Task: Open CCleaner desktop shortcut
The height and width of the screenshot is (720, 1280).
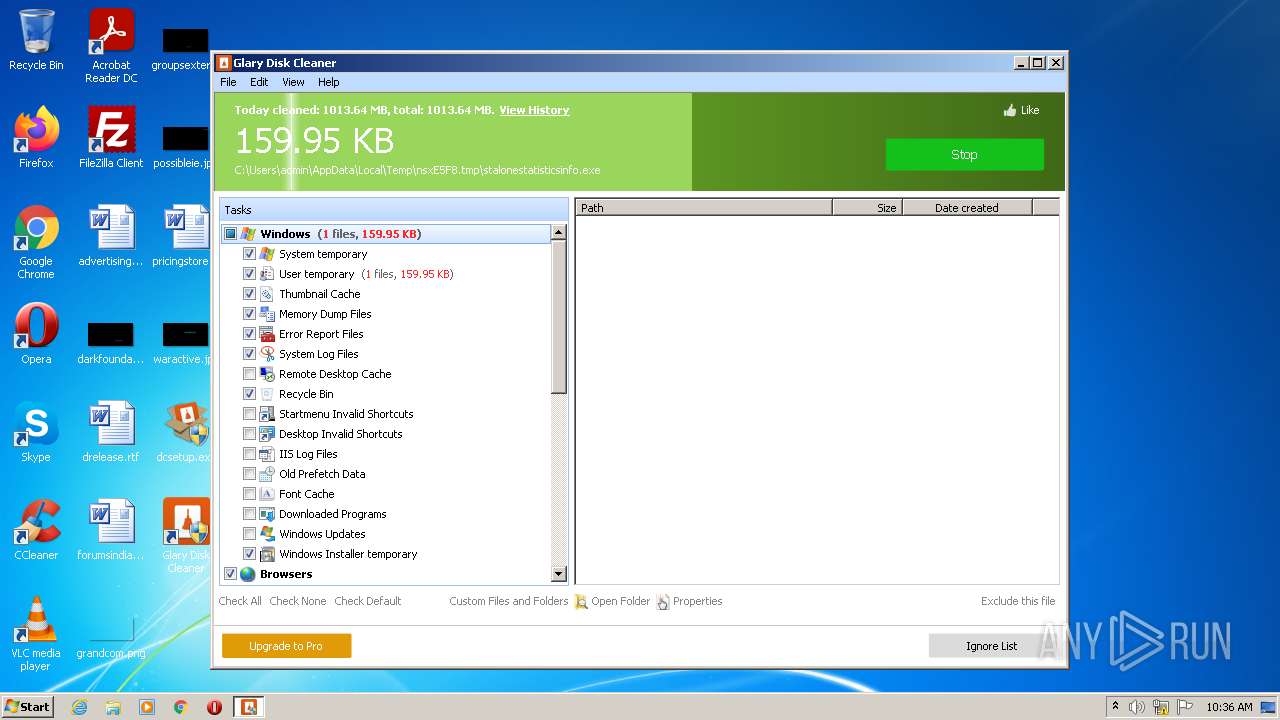Action: coord(36,530)
